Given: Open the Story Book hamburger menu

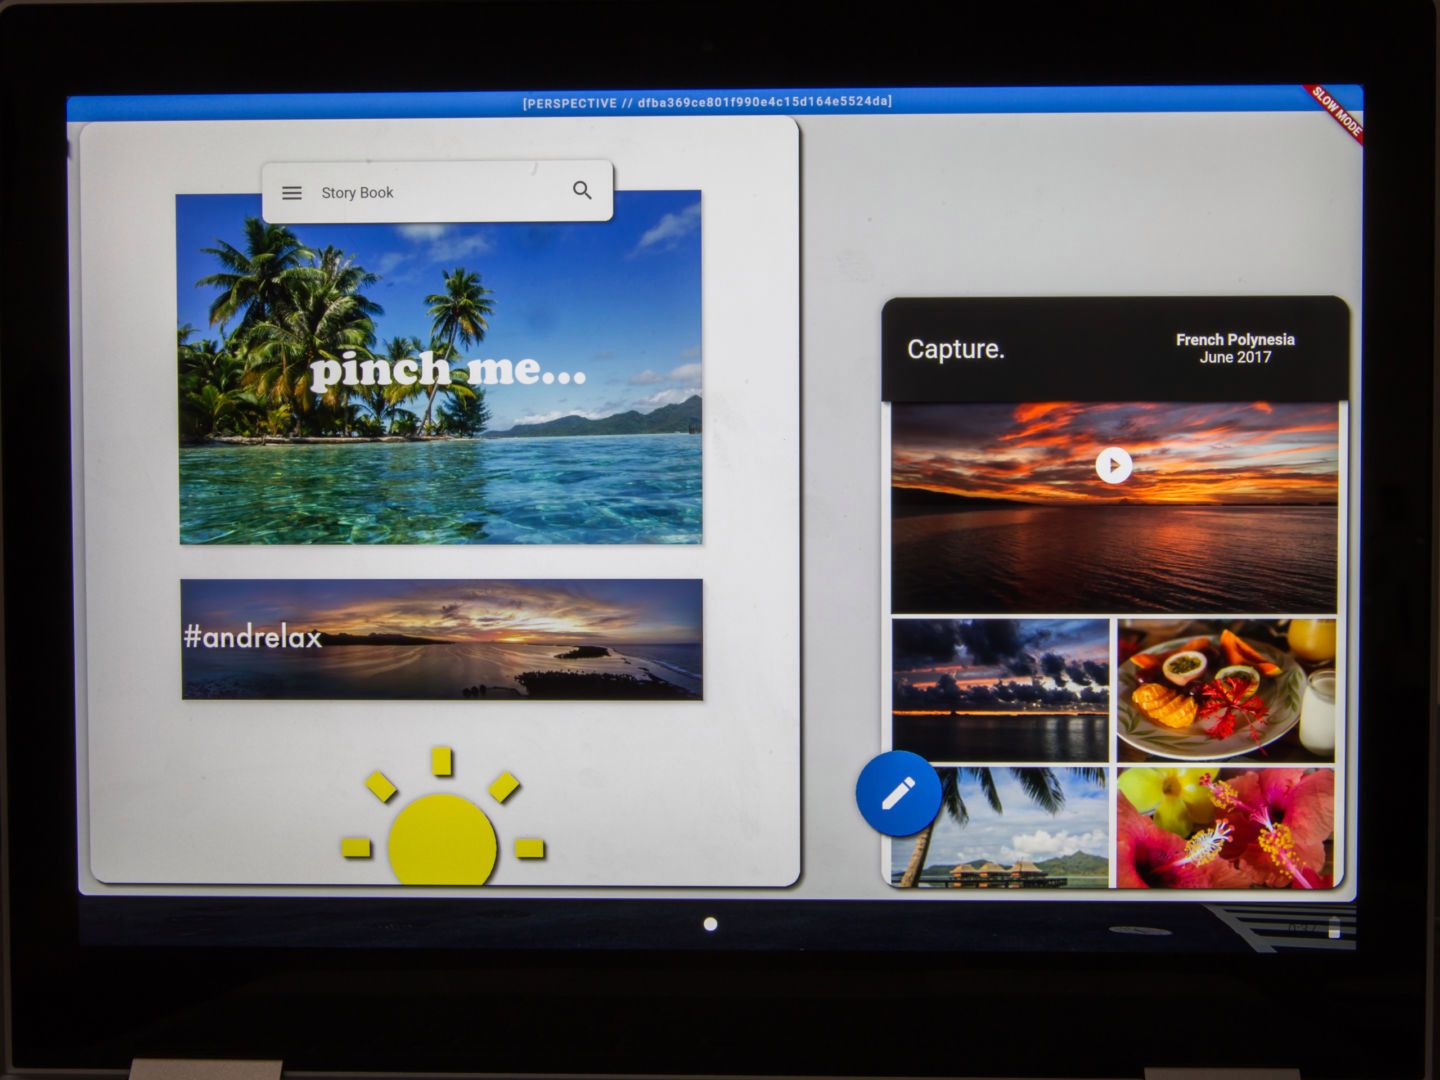Looking at the screenshot, I should point(292,193).
